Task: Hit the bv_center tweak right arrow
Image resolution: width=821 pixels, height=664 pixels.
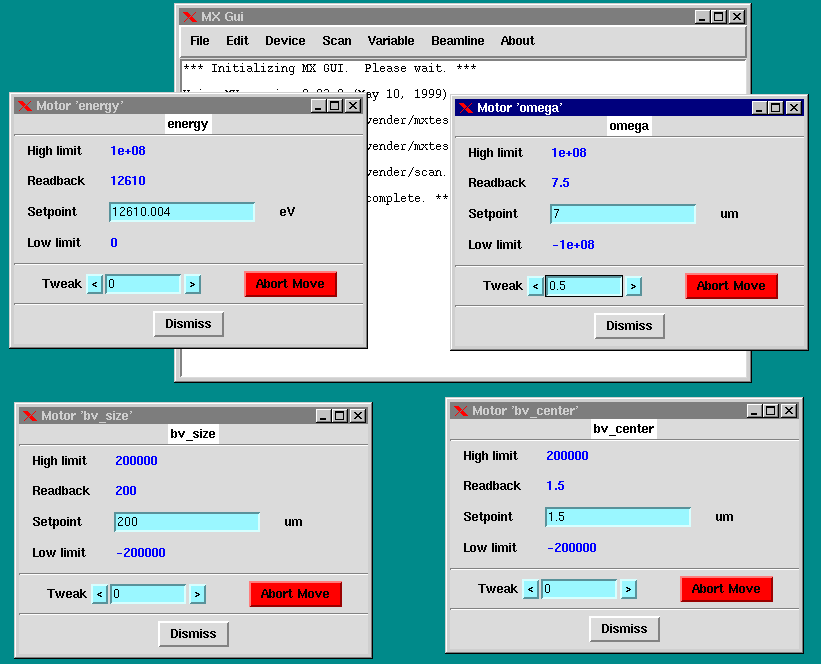Action: pyautogui.click(x=628, y=590)
